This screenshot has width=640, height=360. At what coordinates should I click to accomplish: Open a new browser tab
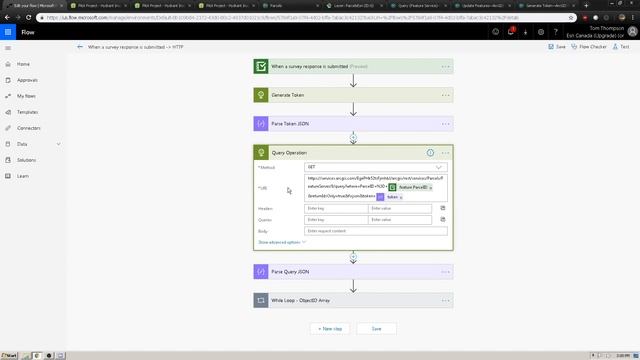pos(586,6)
